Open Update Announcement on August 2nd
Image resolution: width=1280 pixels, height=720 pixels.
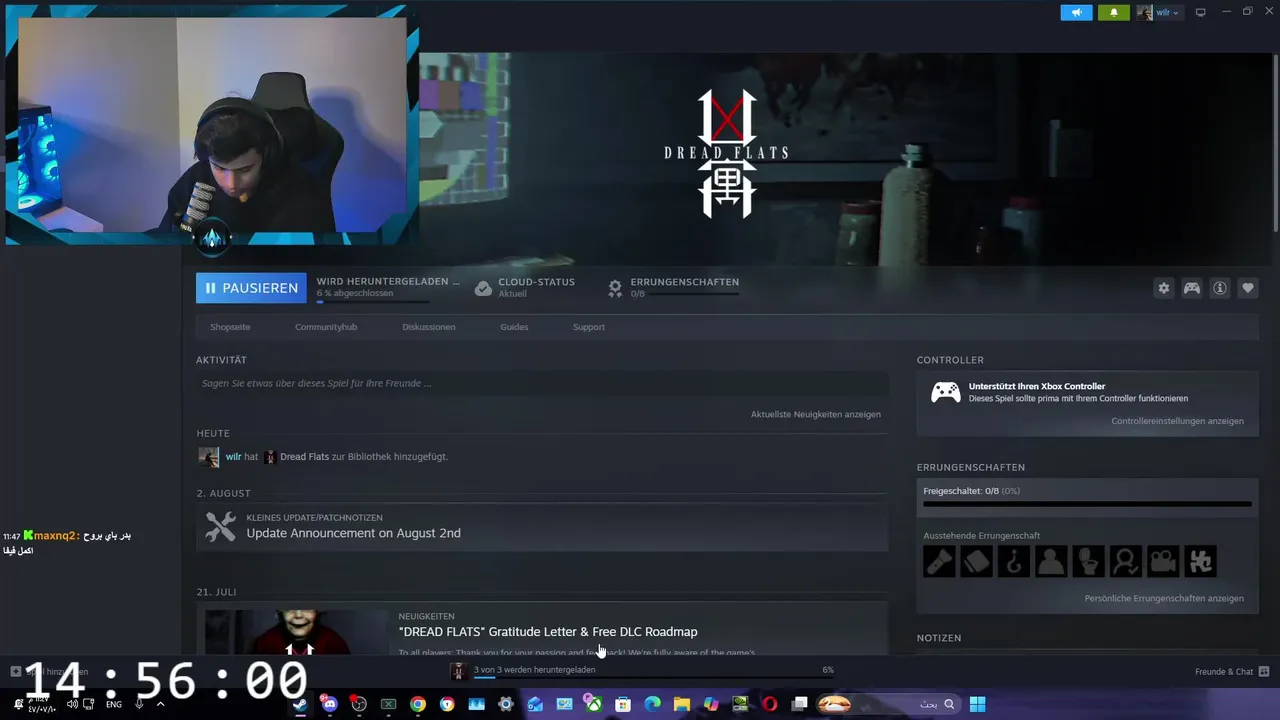(x=354, y=533)
